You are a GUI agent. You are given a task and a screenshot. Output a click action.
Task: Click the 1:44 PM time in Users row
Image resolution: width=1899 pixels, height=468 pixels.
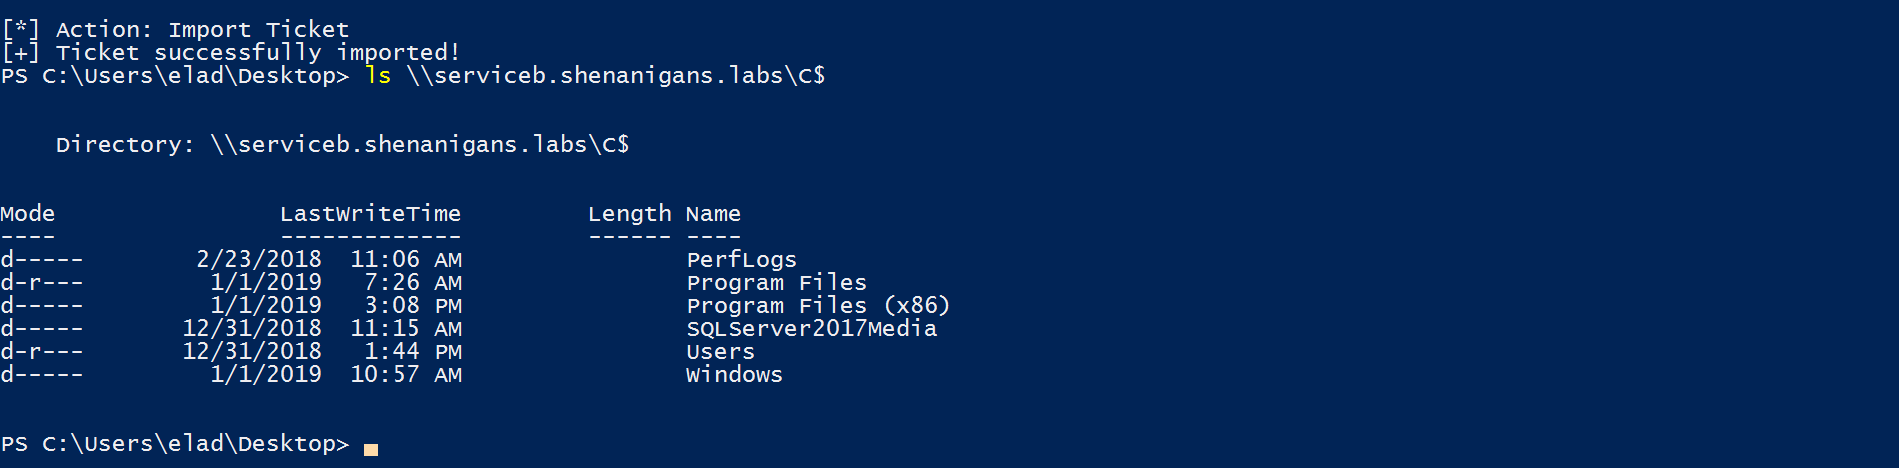coord(412,352)
